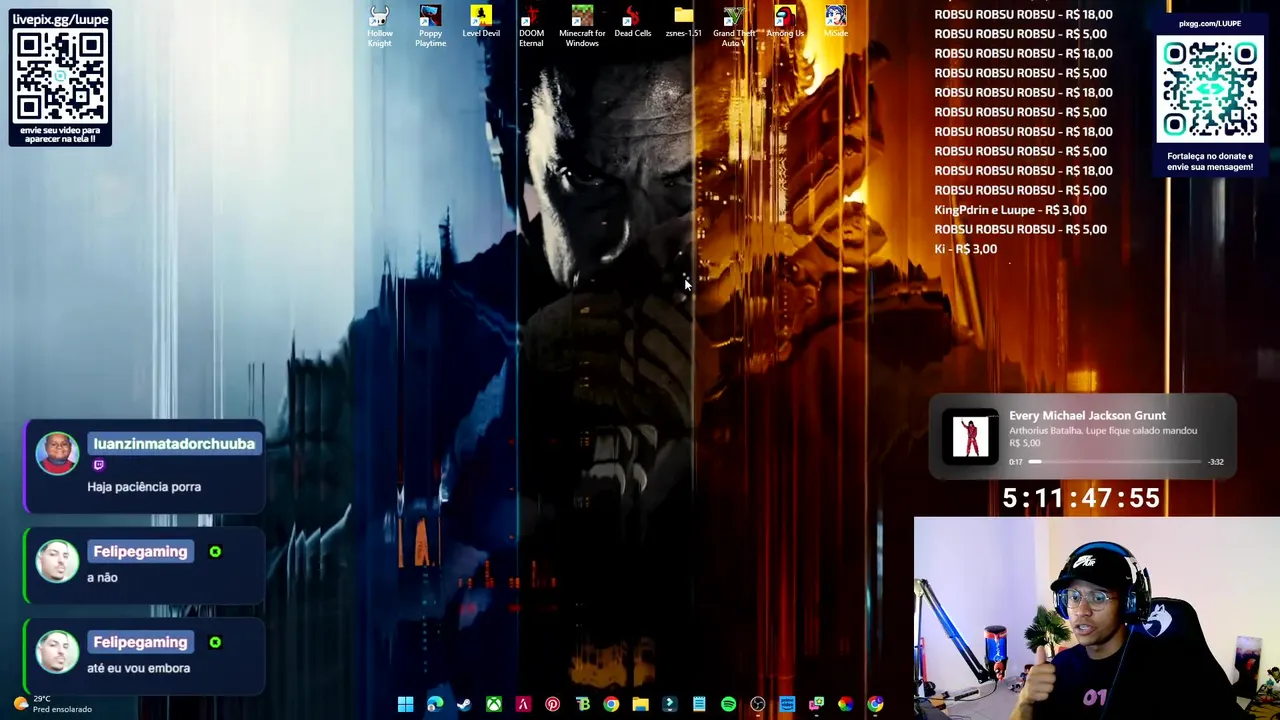
Task: Click 'Fortaleça no donate' text under QR
Action: coord(1209,161)
